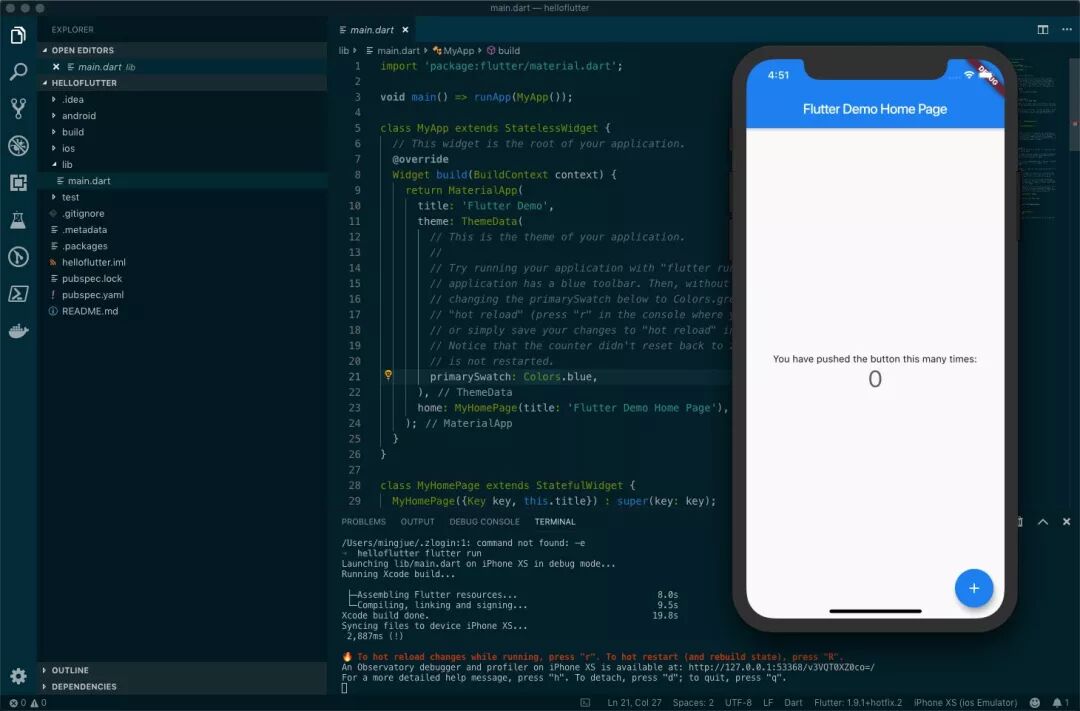The image size is (1080, 711).
Task: Expand the android folder
Action: point(183,116)
